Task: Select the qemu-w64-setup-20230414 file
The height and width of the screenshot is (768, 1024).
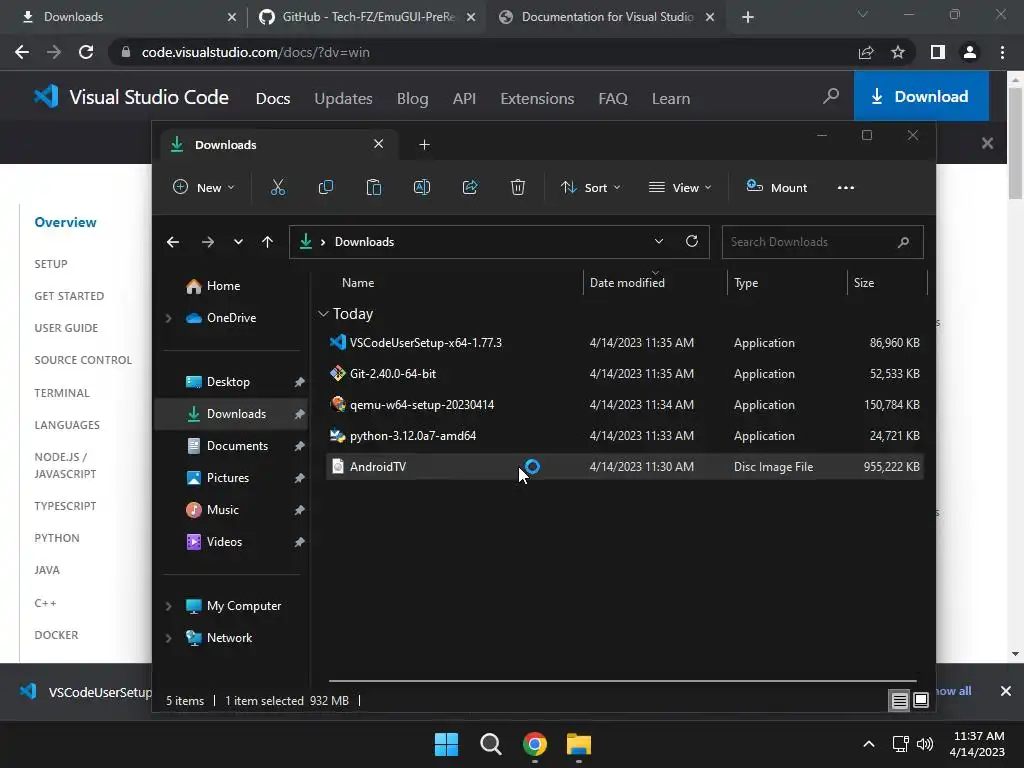Action: pyautogui.click(x=625, y=405)
